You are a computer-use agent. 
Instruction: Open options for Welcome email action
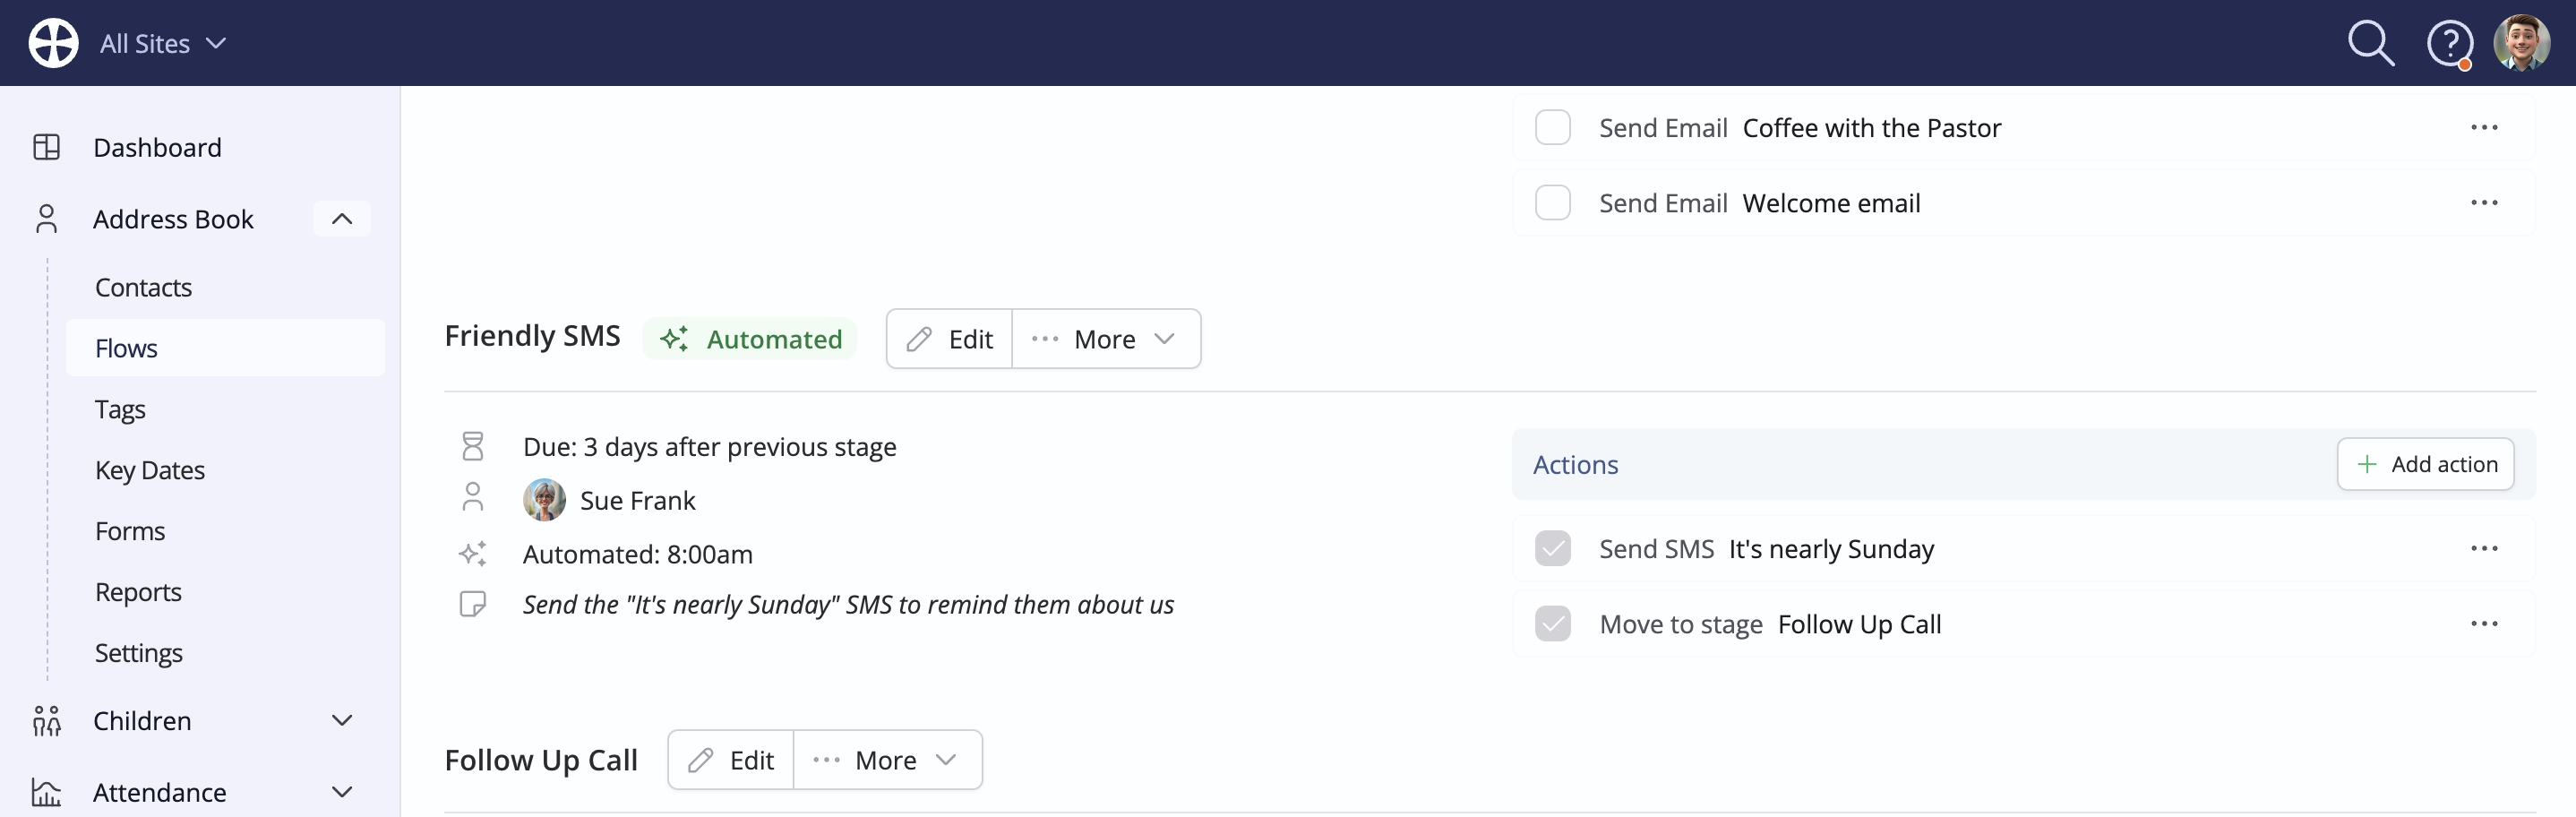coord(2484,202)
